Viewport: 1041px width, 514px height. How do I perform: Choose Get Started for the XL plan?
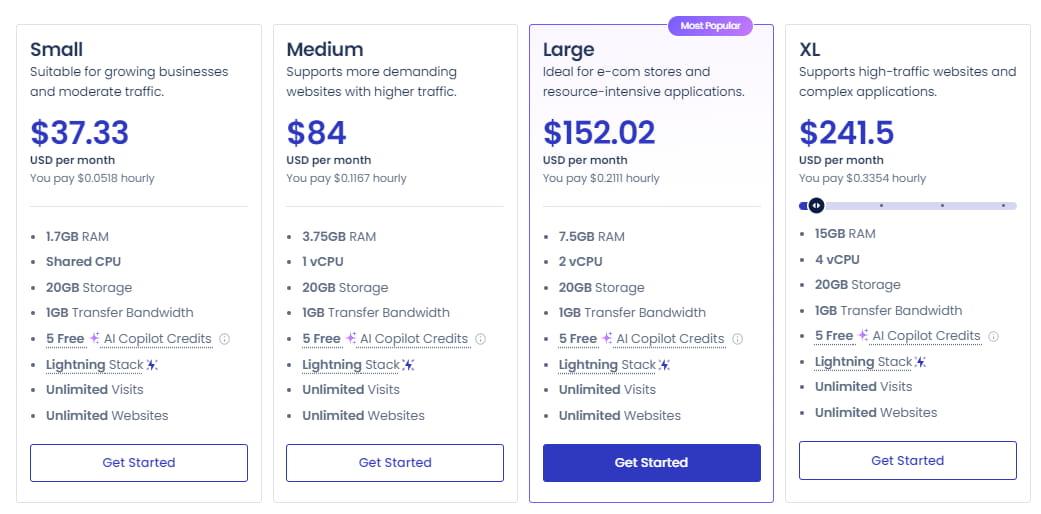[907, 461]
